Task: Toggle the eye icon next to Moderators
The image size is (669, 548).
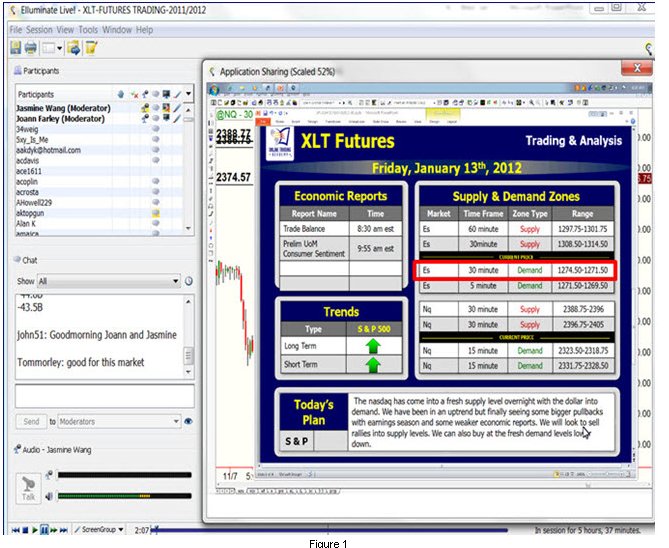Action: pos(188,422)
